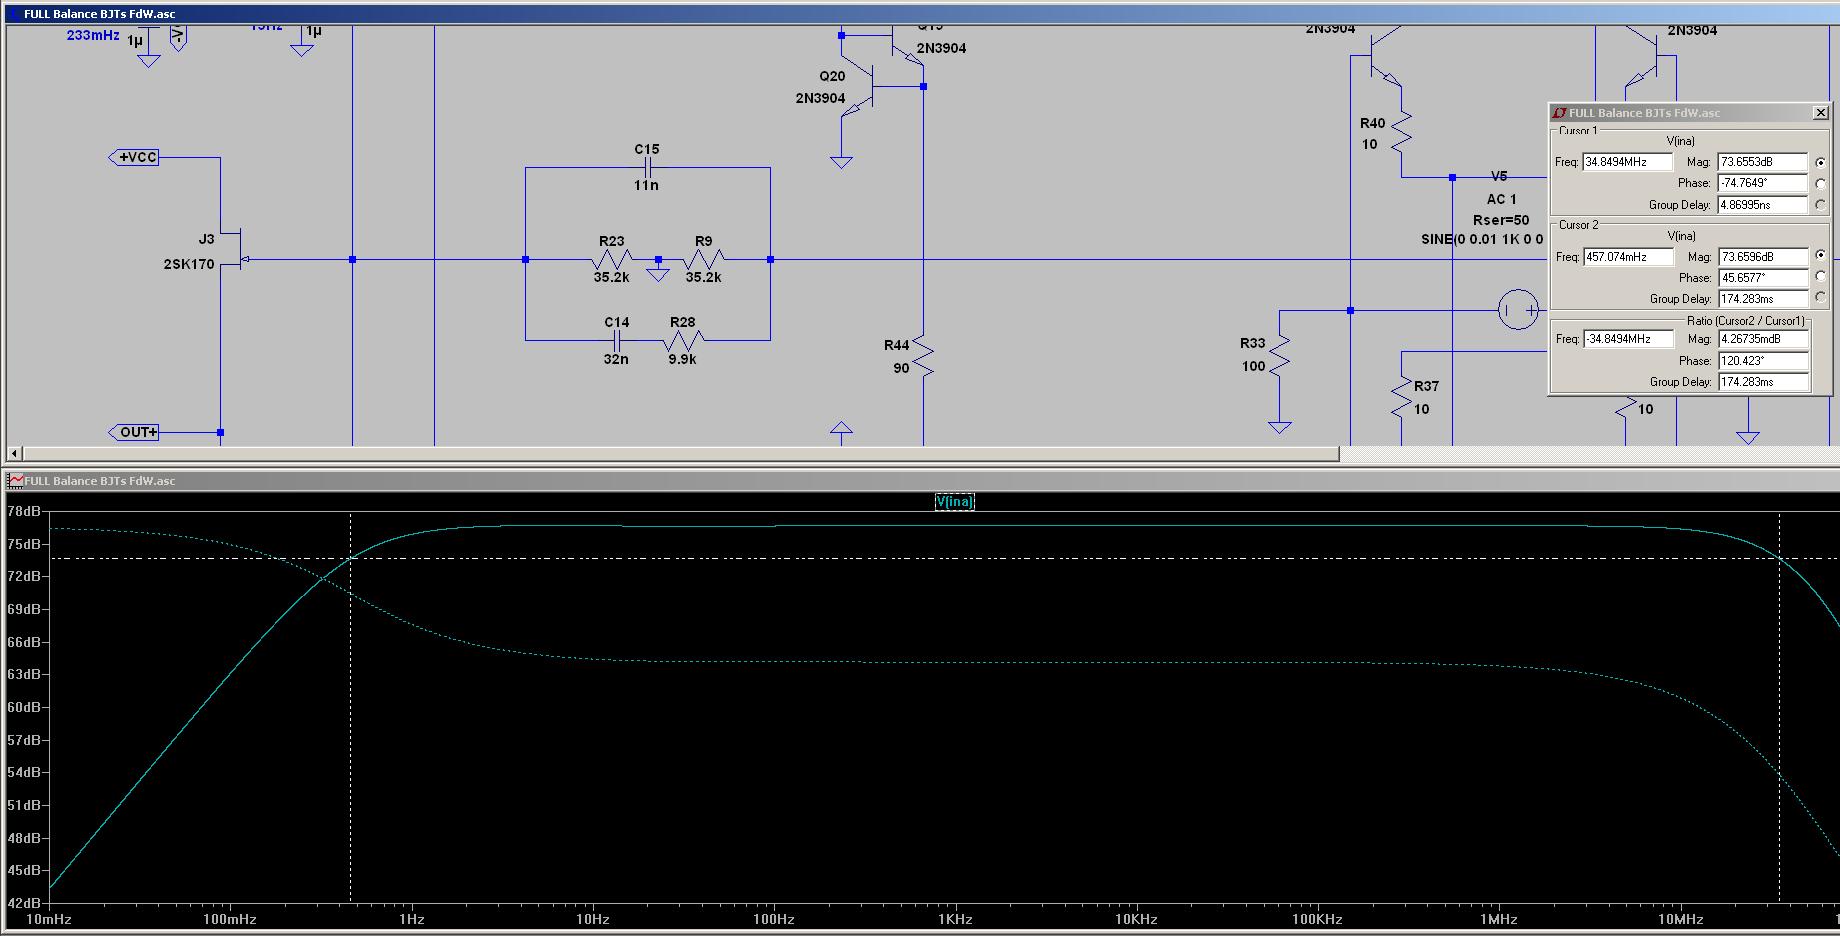Select resistor R9 symbol
The height and width of the screenshot is (936, 1840).
(704, 260)
